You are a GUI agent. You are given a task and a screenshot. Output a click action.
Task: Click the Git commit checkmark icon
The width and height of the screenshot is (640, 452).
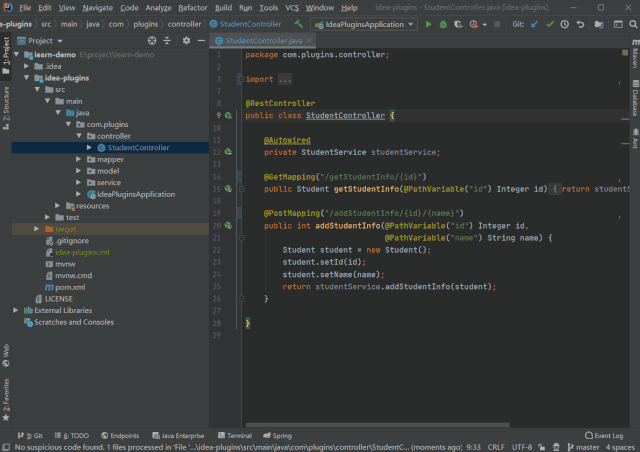click(x=549, y=23)
